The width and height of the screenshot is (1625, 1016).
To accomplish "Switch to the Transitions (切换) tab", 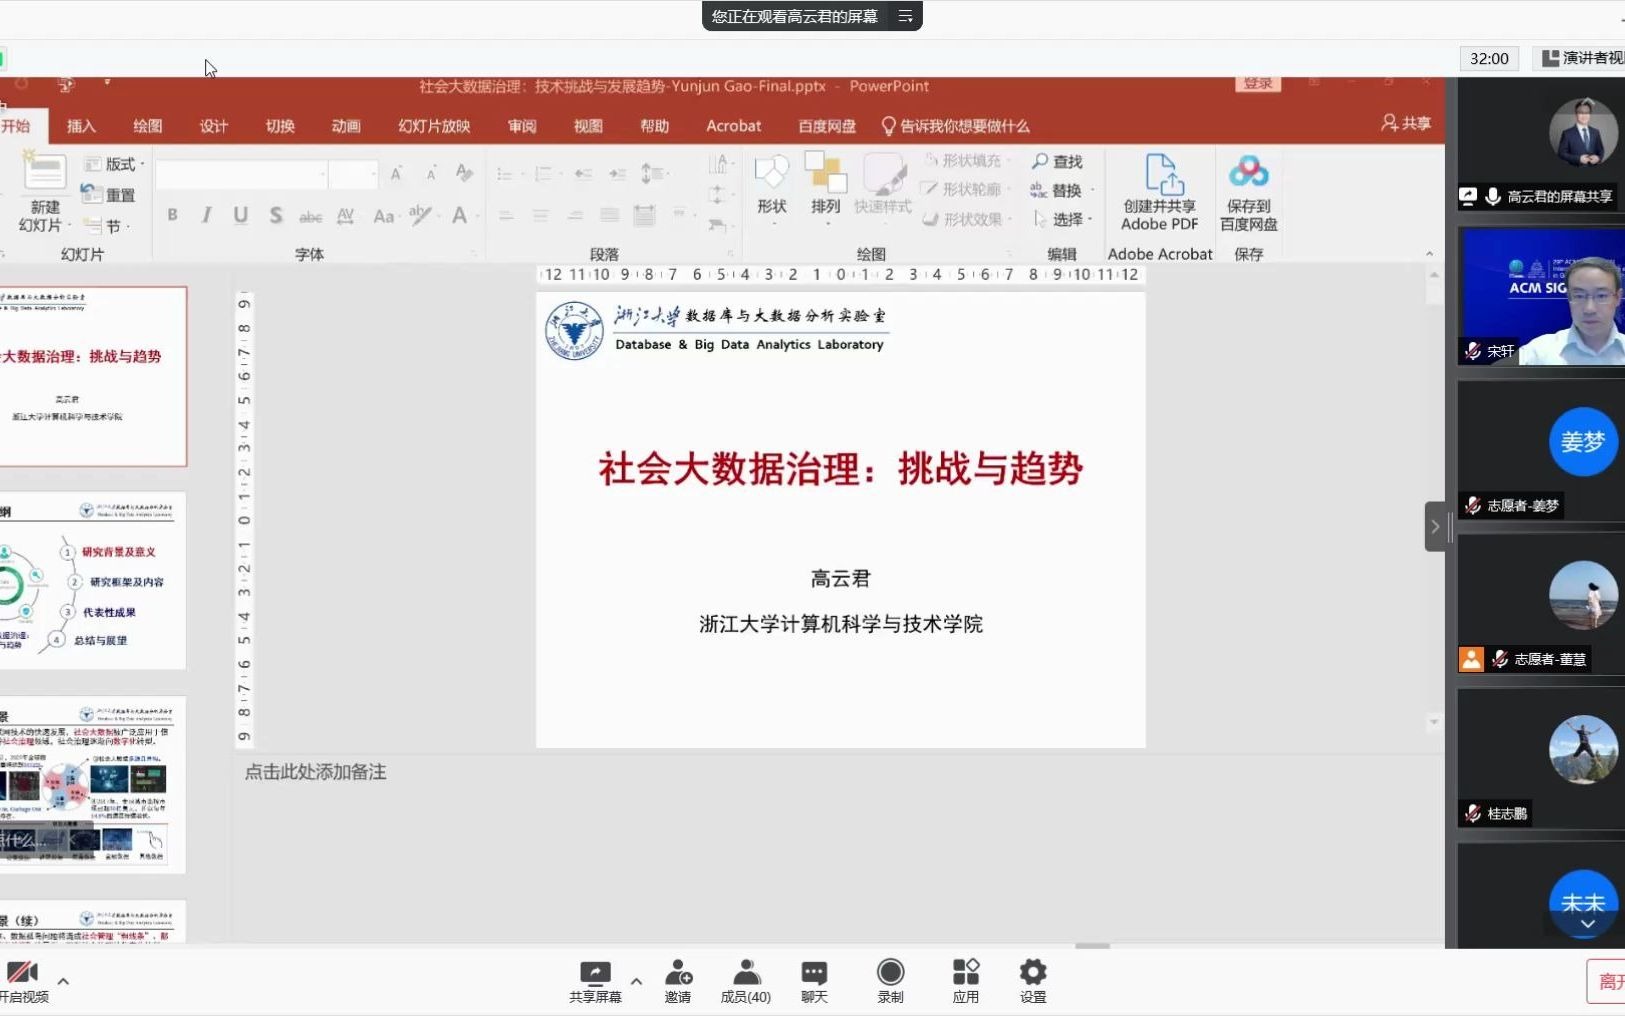I will point(280,126).
